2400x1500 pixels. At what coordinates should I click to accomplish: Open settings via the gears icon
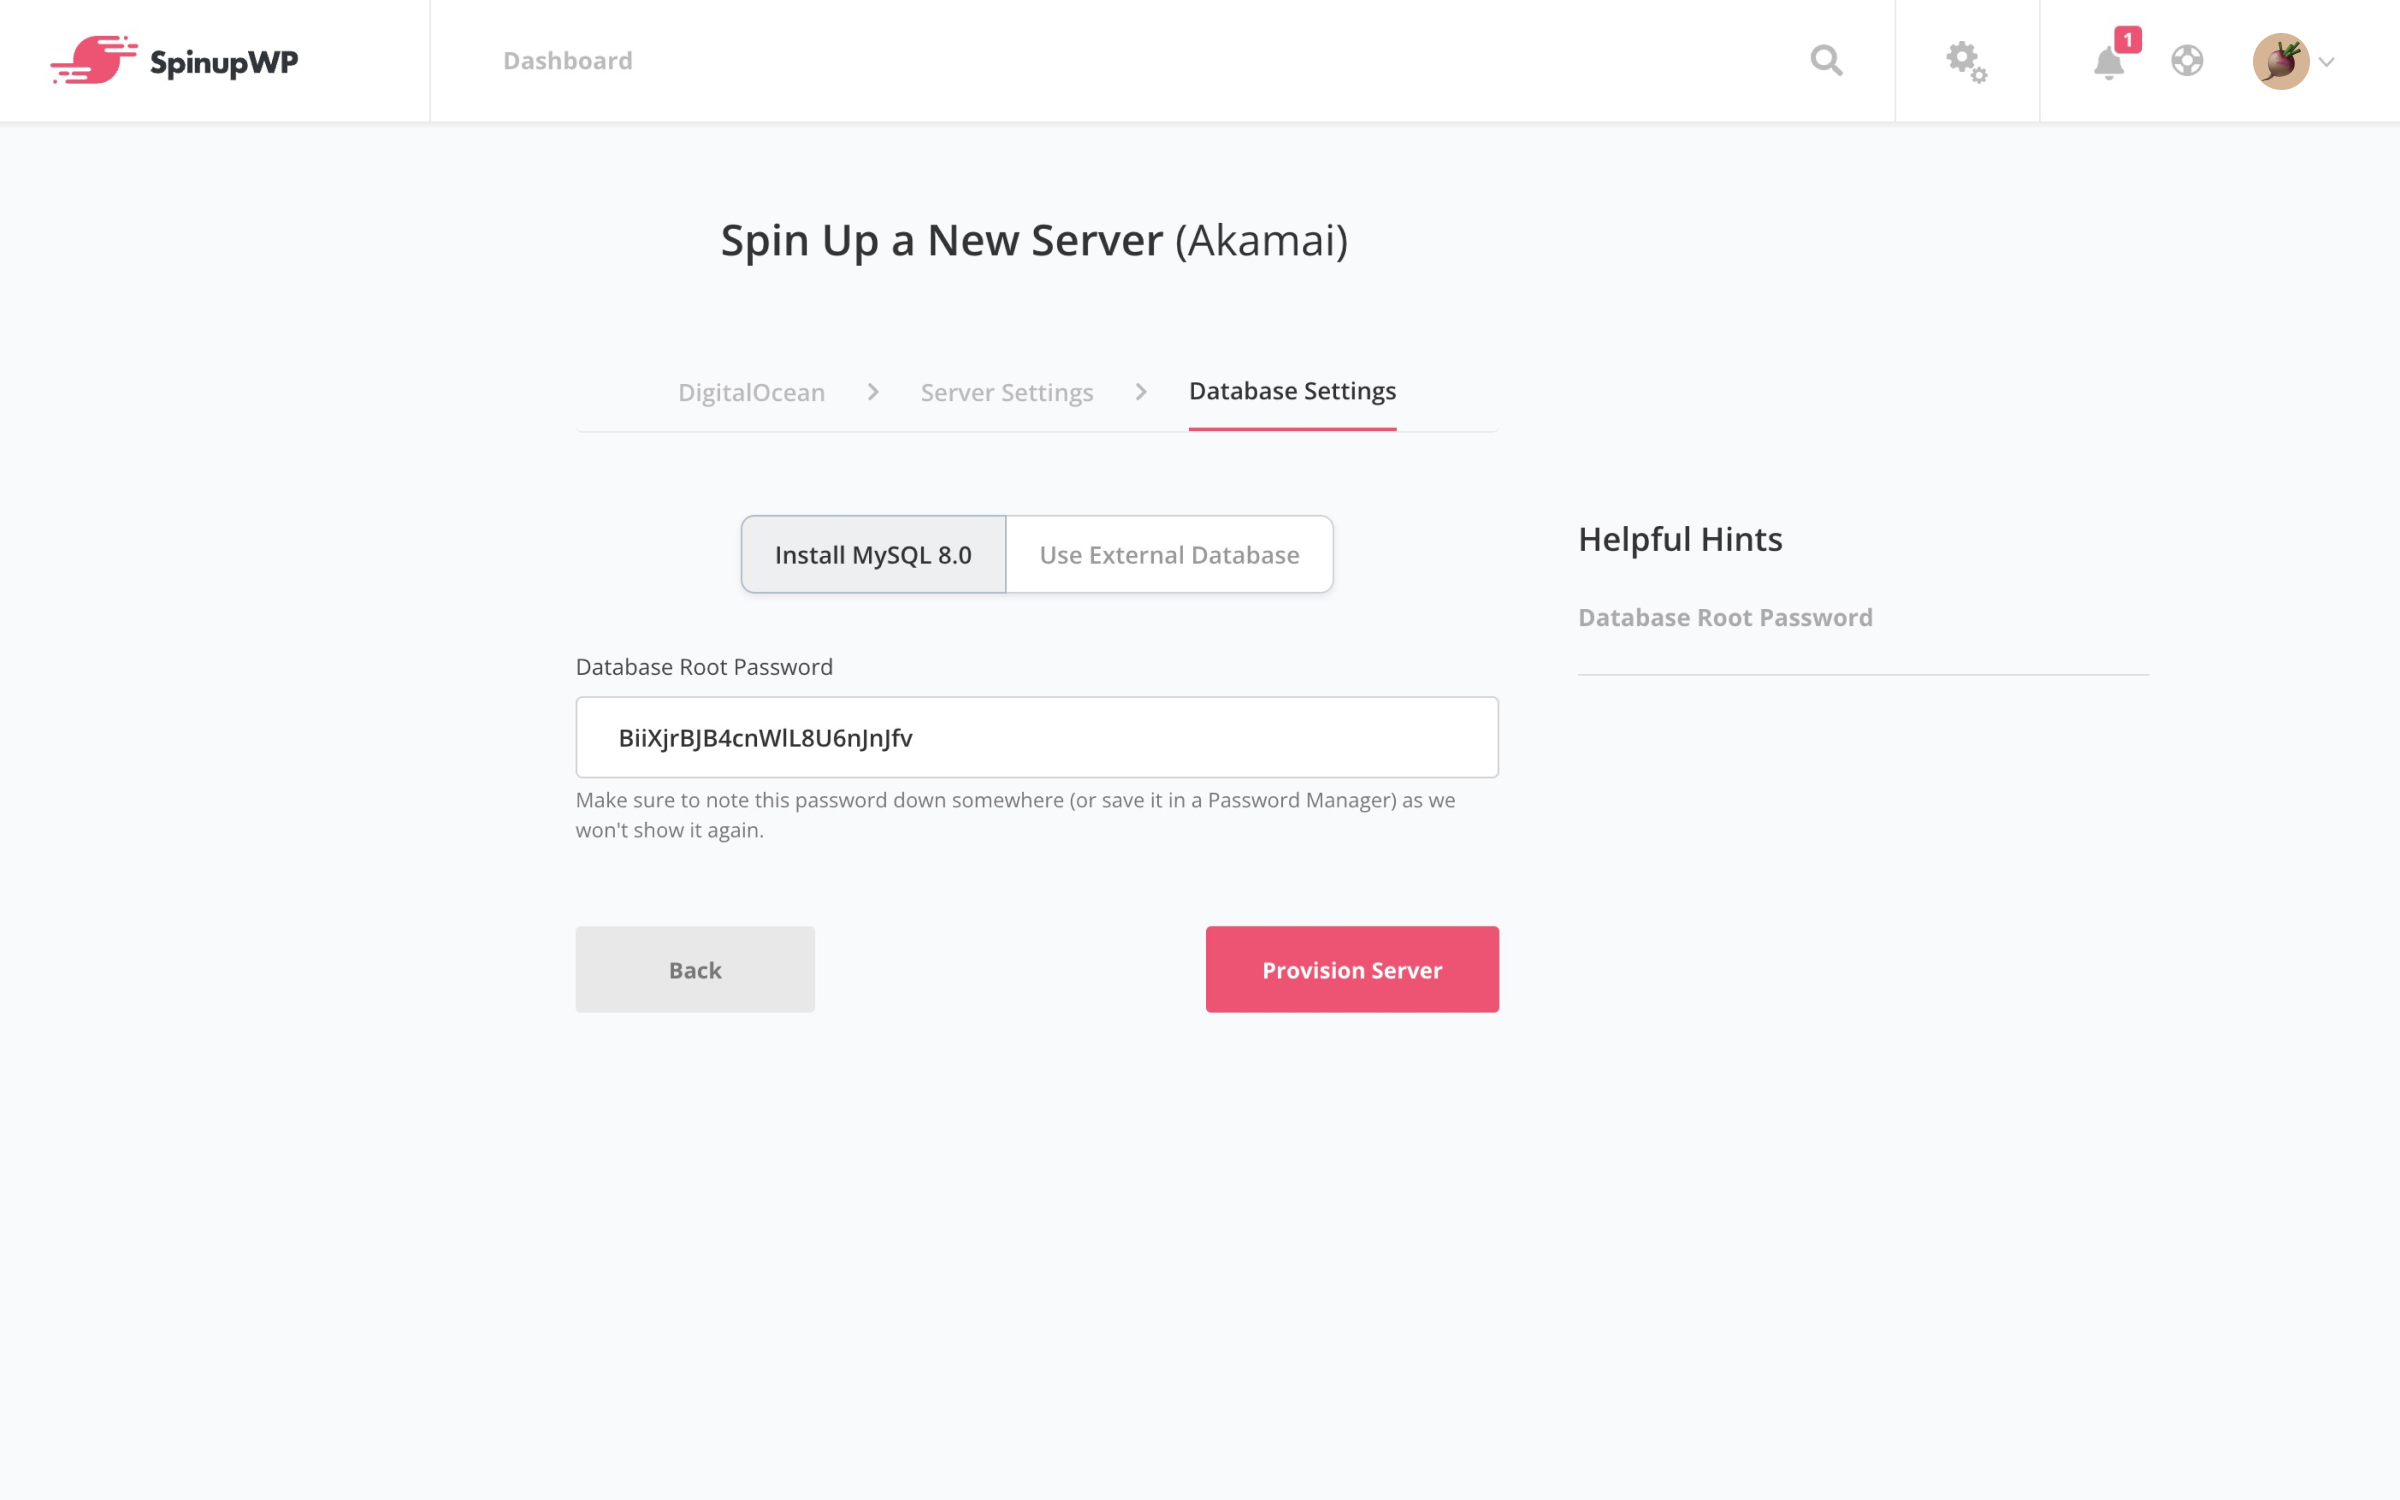click(1966, 62)
